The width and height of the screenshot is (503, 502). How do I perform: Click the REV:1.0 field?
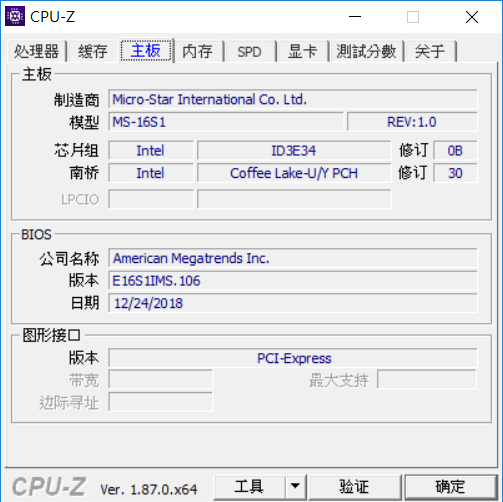[x=412, y=122]
